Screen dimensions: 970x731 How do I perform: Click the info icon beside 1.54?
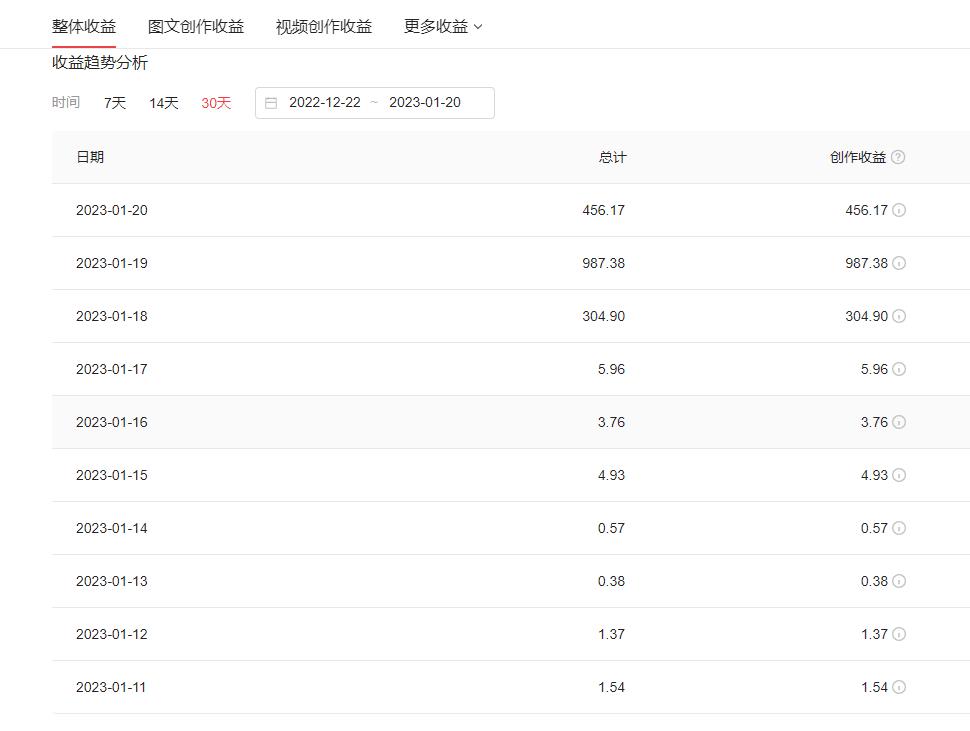point(898,687)
